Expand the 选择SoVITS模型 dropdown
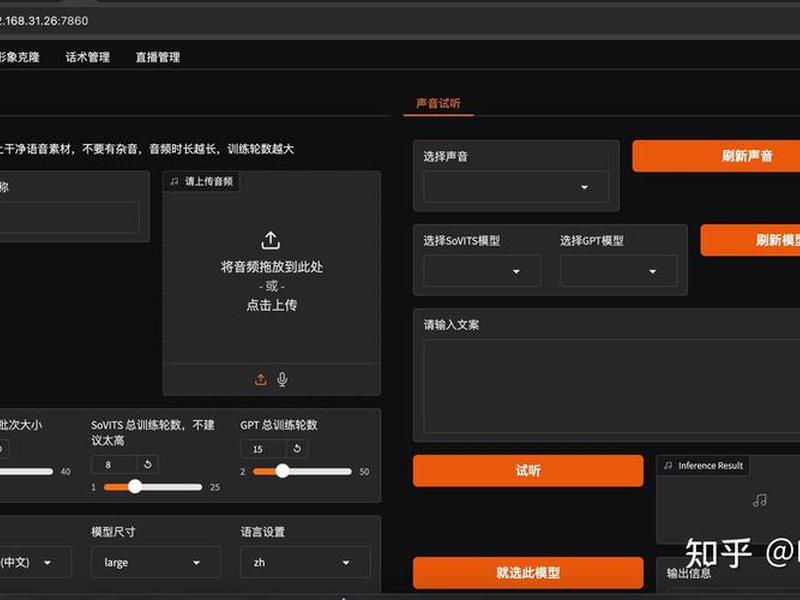This screenshot has width=800, height=600. 482,271
